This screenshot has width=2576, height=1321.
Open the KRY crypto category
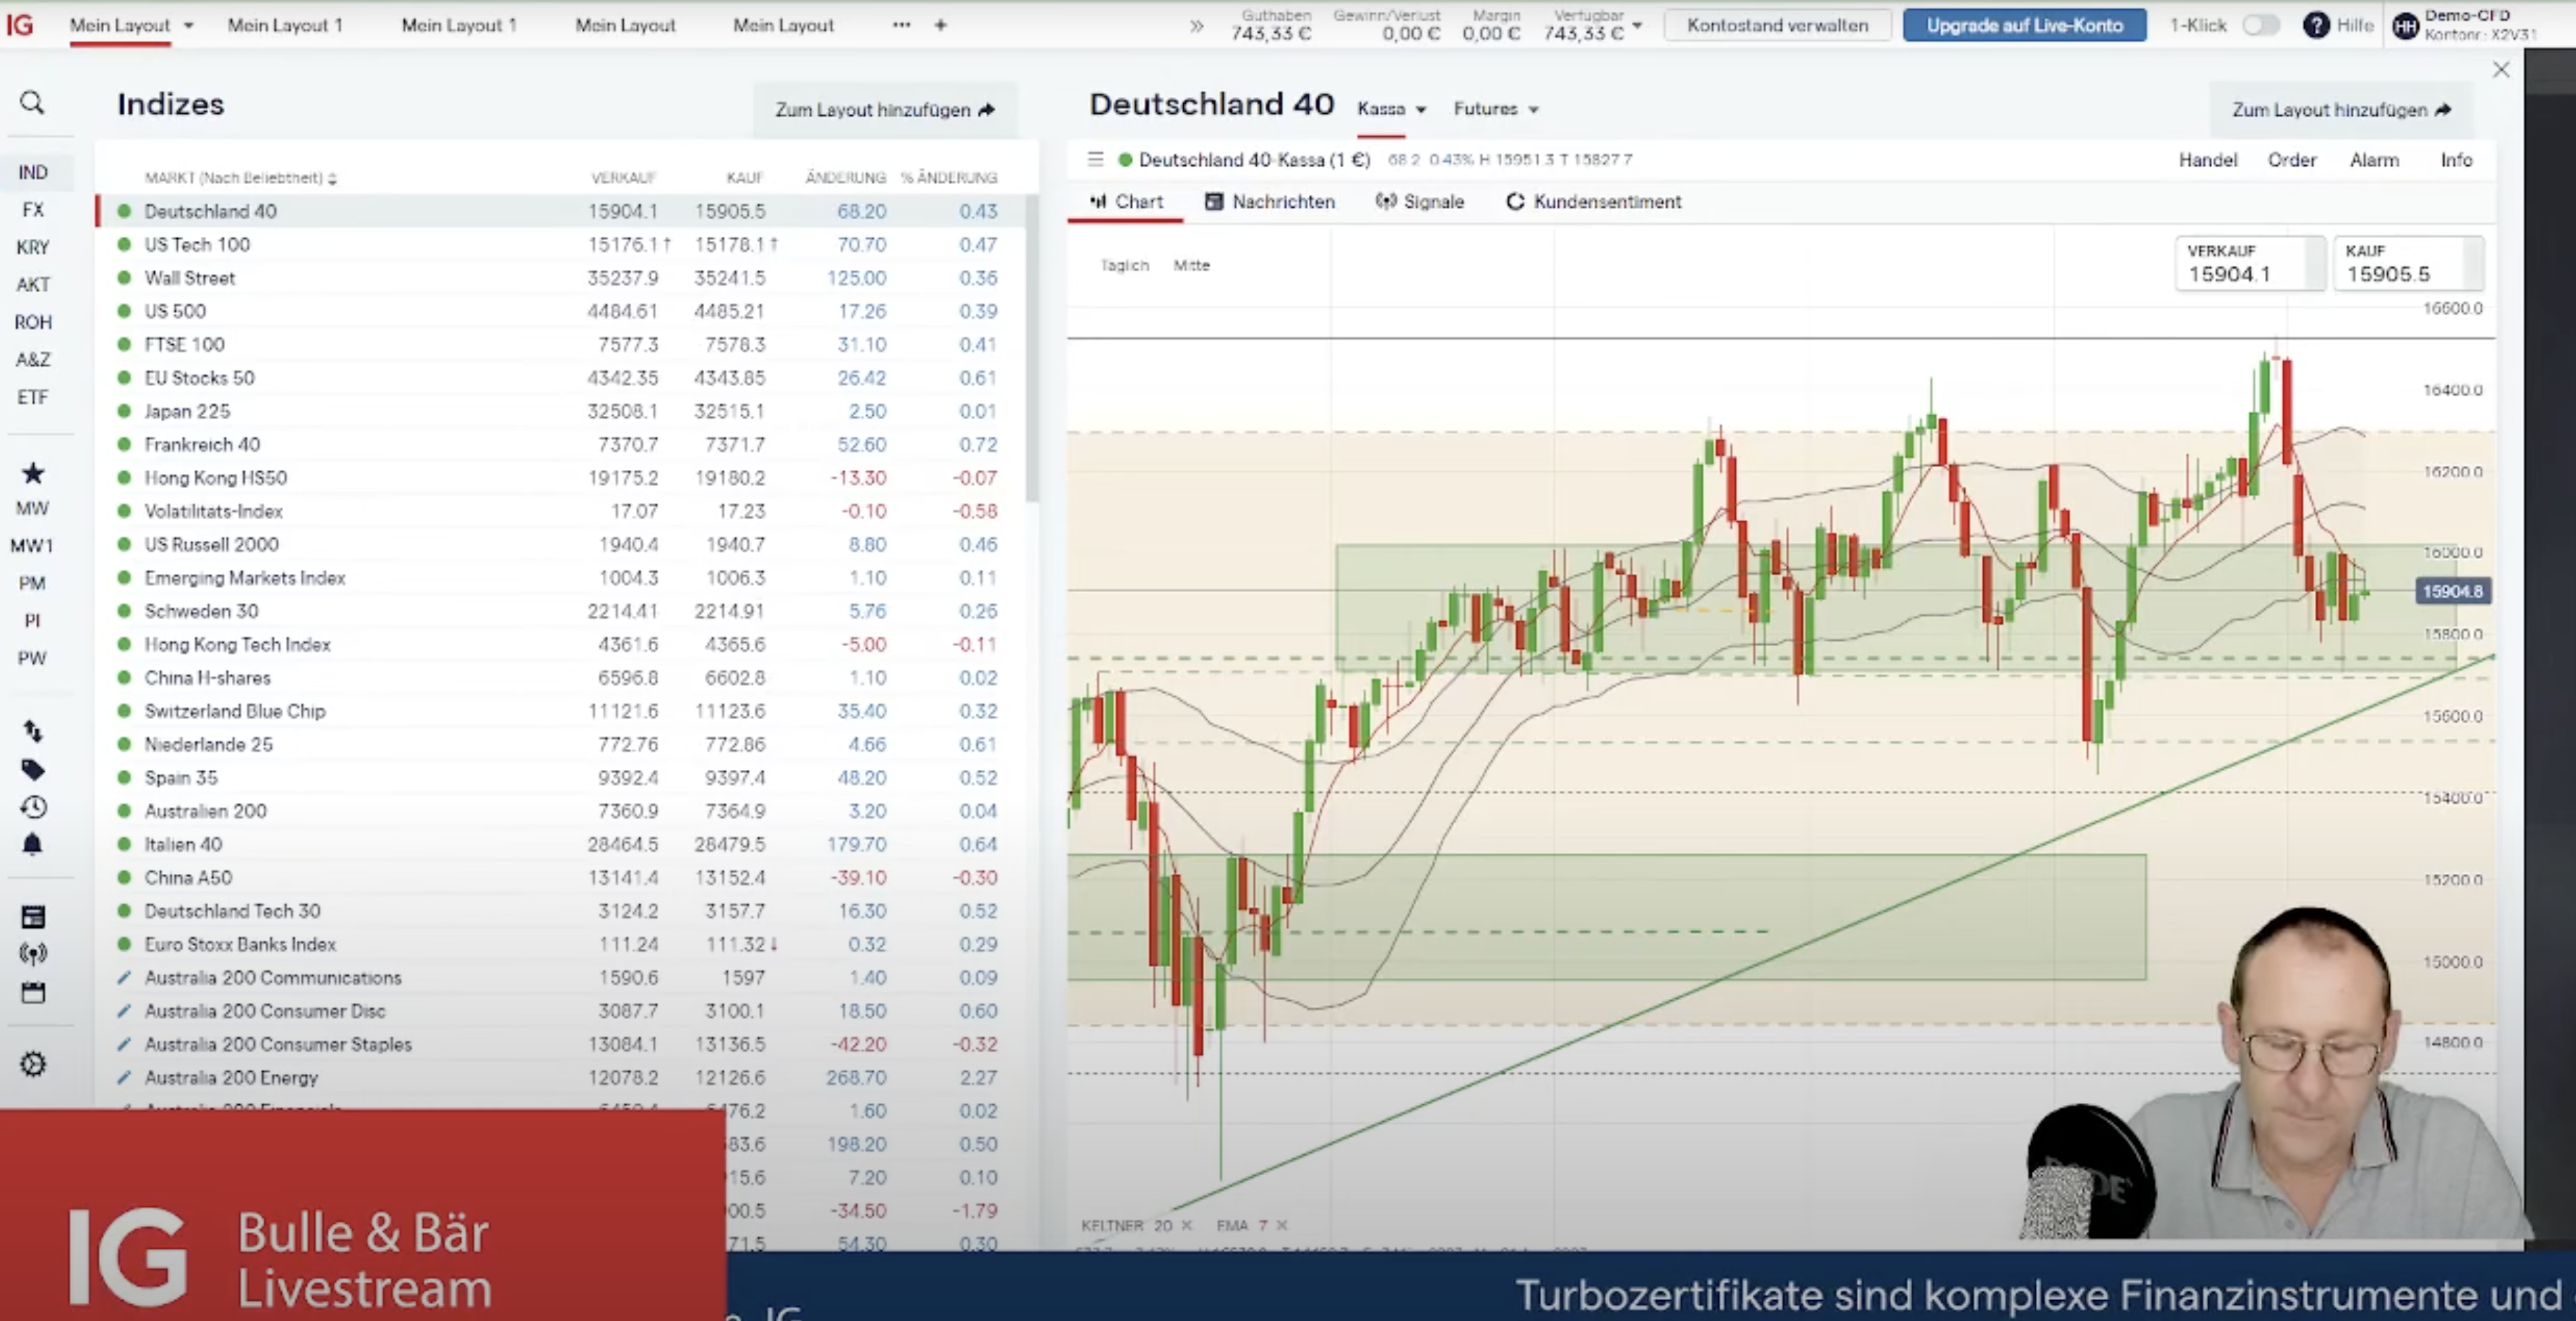(32, 247)
